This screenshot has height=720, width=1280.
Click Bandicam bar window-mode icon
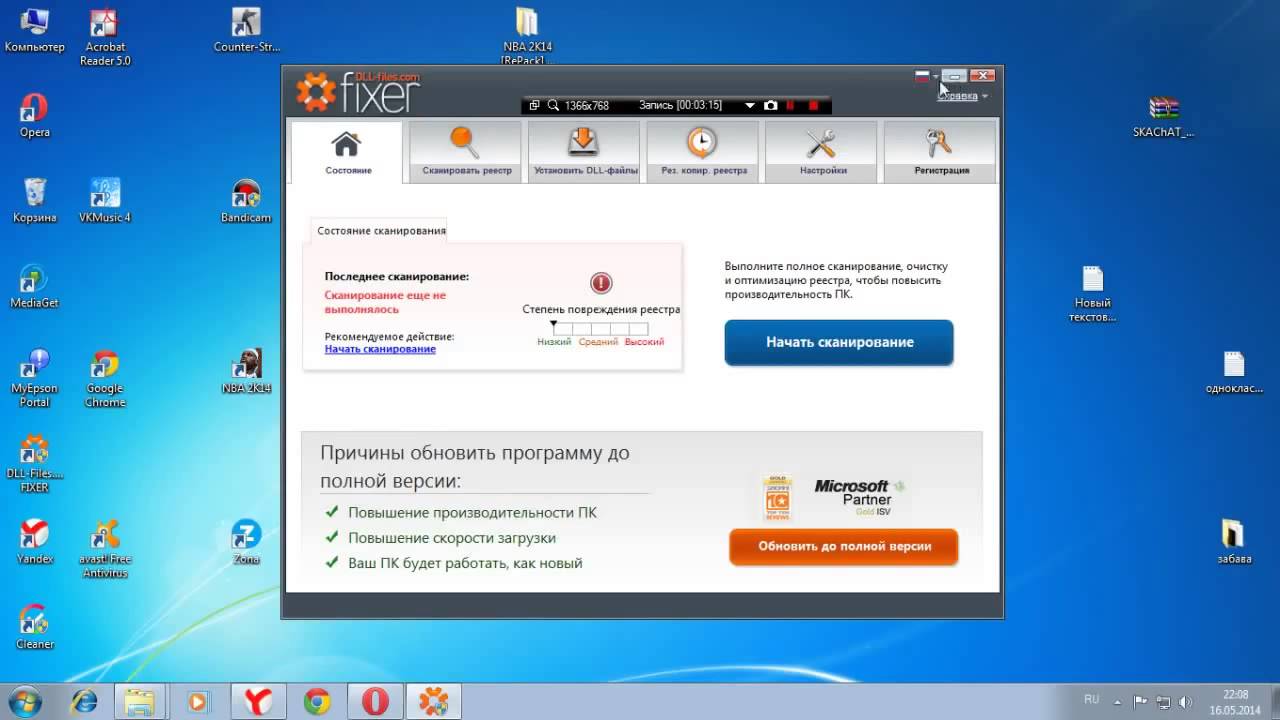[534, 105]
